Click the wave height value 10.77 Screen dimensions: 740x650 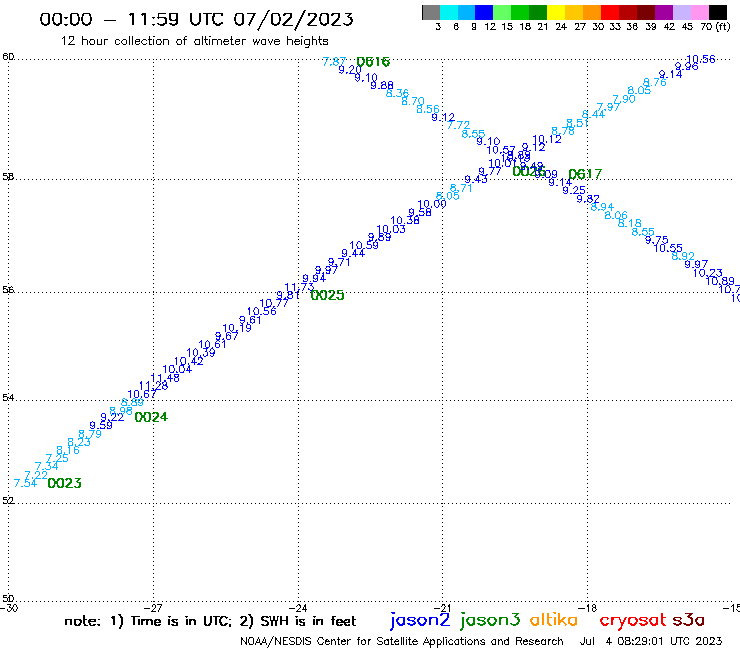point(274,303)
